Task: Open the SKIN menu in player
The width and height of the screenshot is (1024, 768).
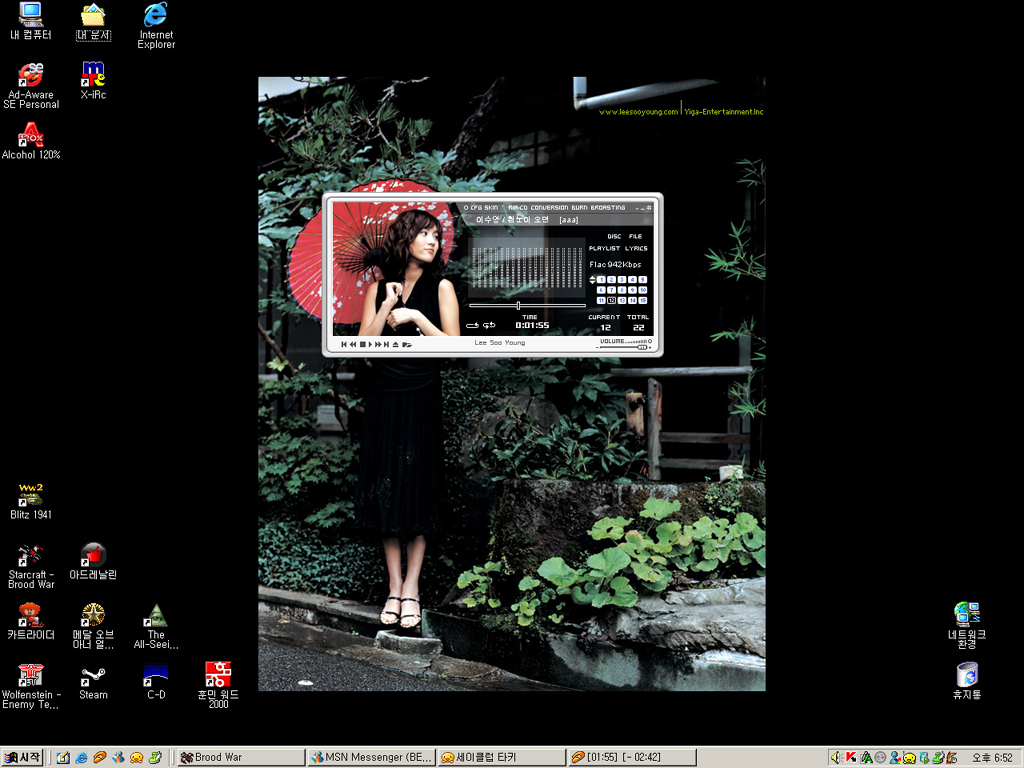Action: tap(491, 208)
